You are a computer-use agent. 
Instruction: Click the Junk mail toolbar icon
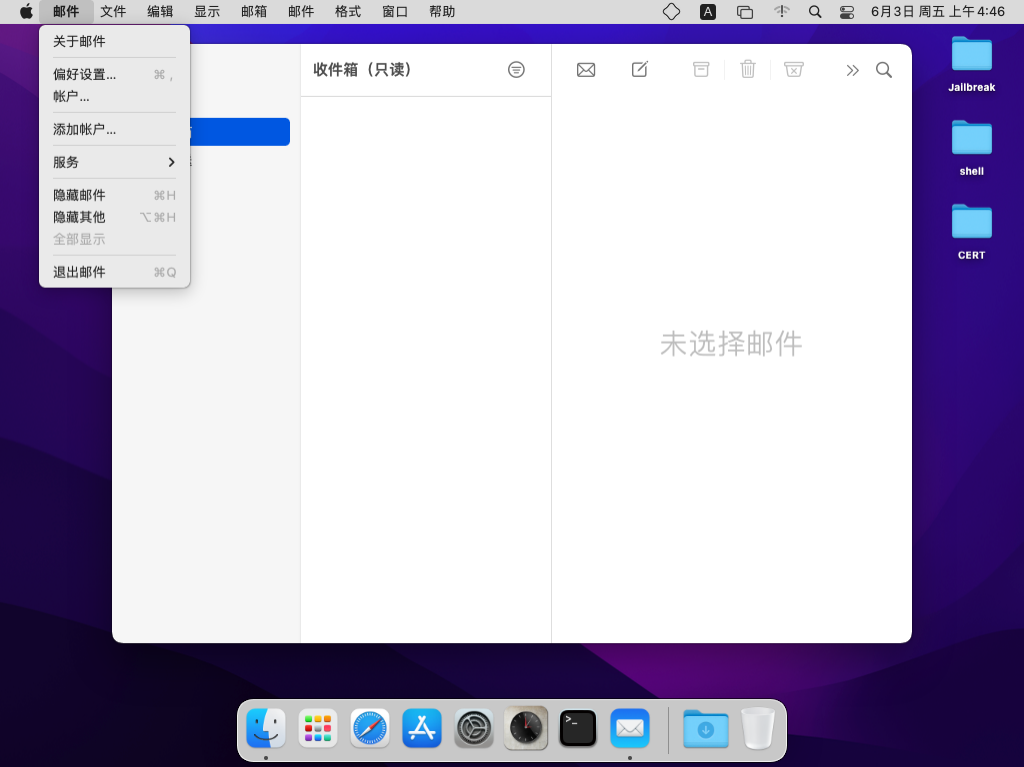click(793, 69)
